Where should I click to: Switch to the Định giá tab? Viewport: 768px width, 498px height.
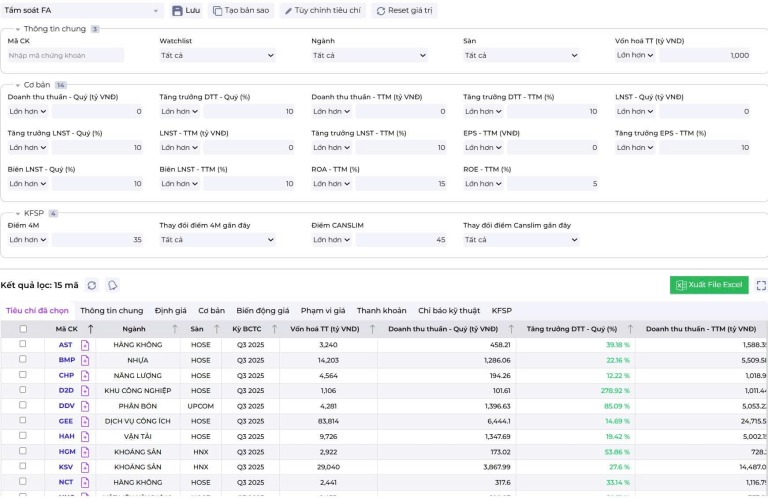(x=170, y=310)
